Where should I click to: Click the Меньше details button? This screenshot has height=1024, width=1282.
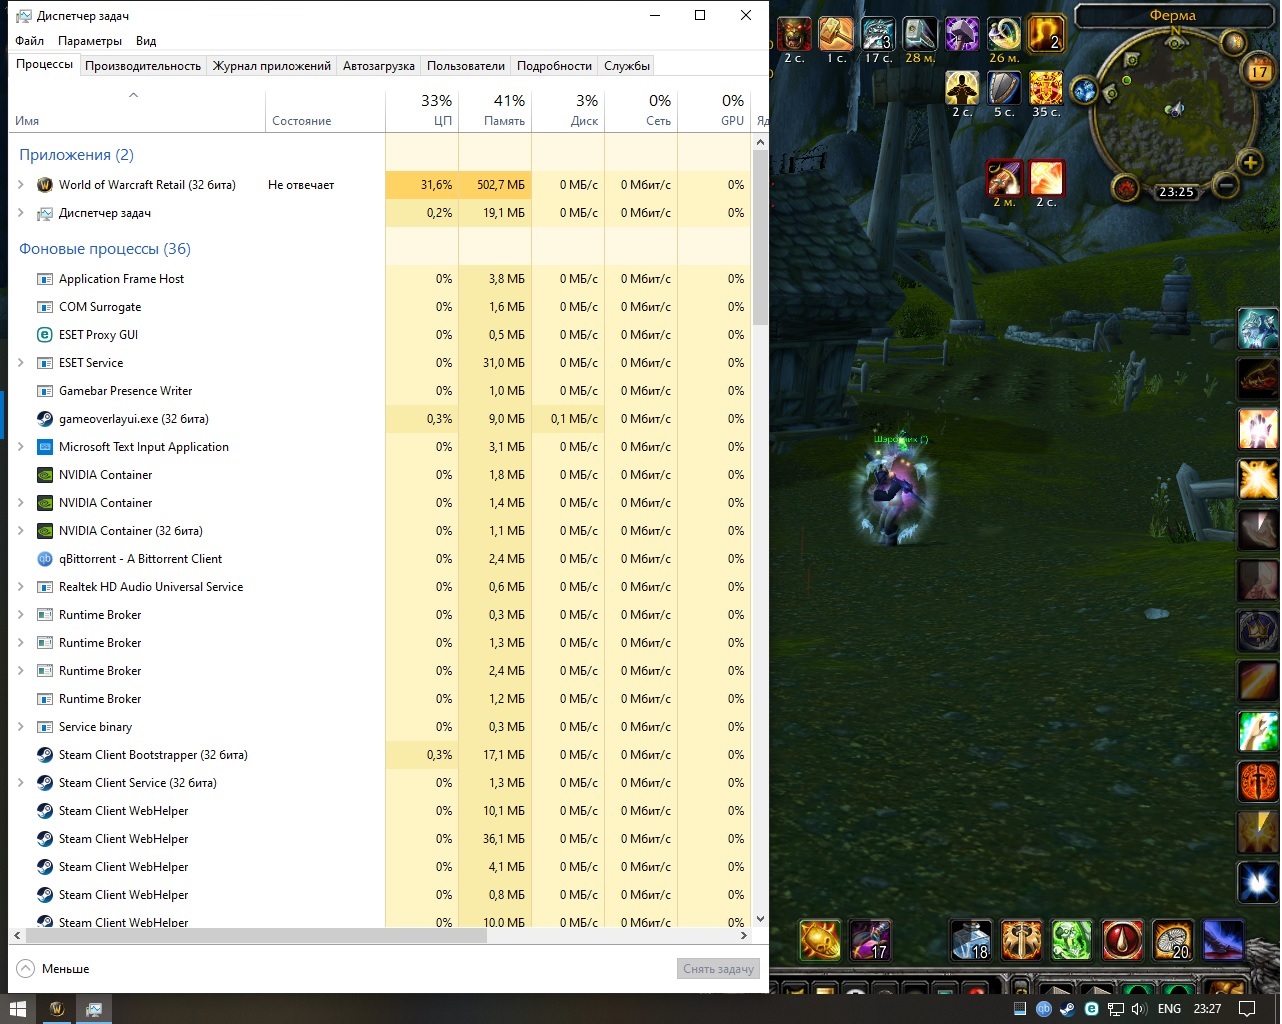coord(54,969)
